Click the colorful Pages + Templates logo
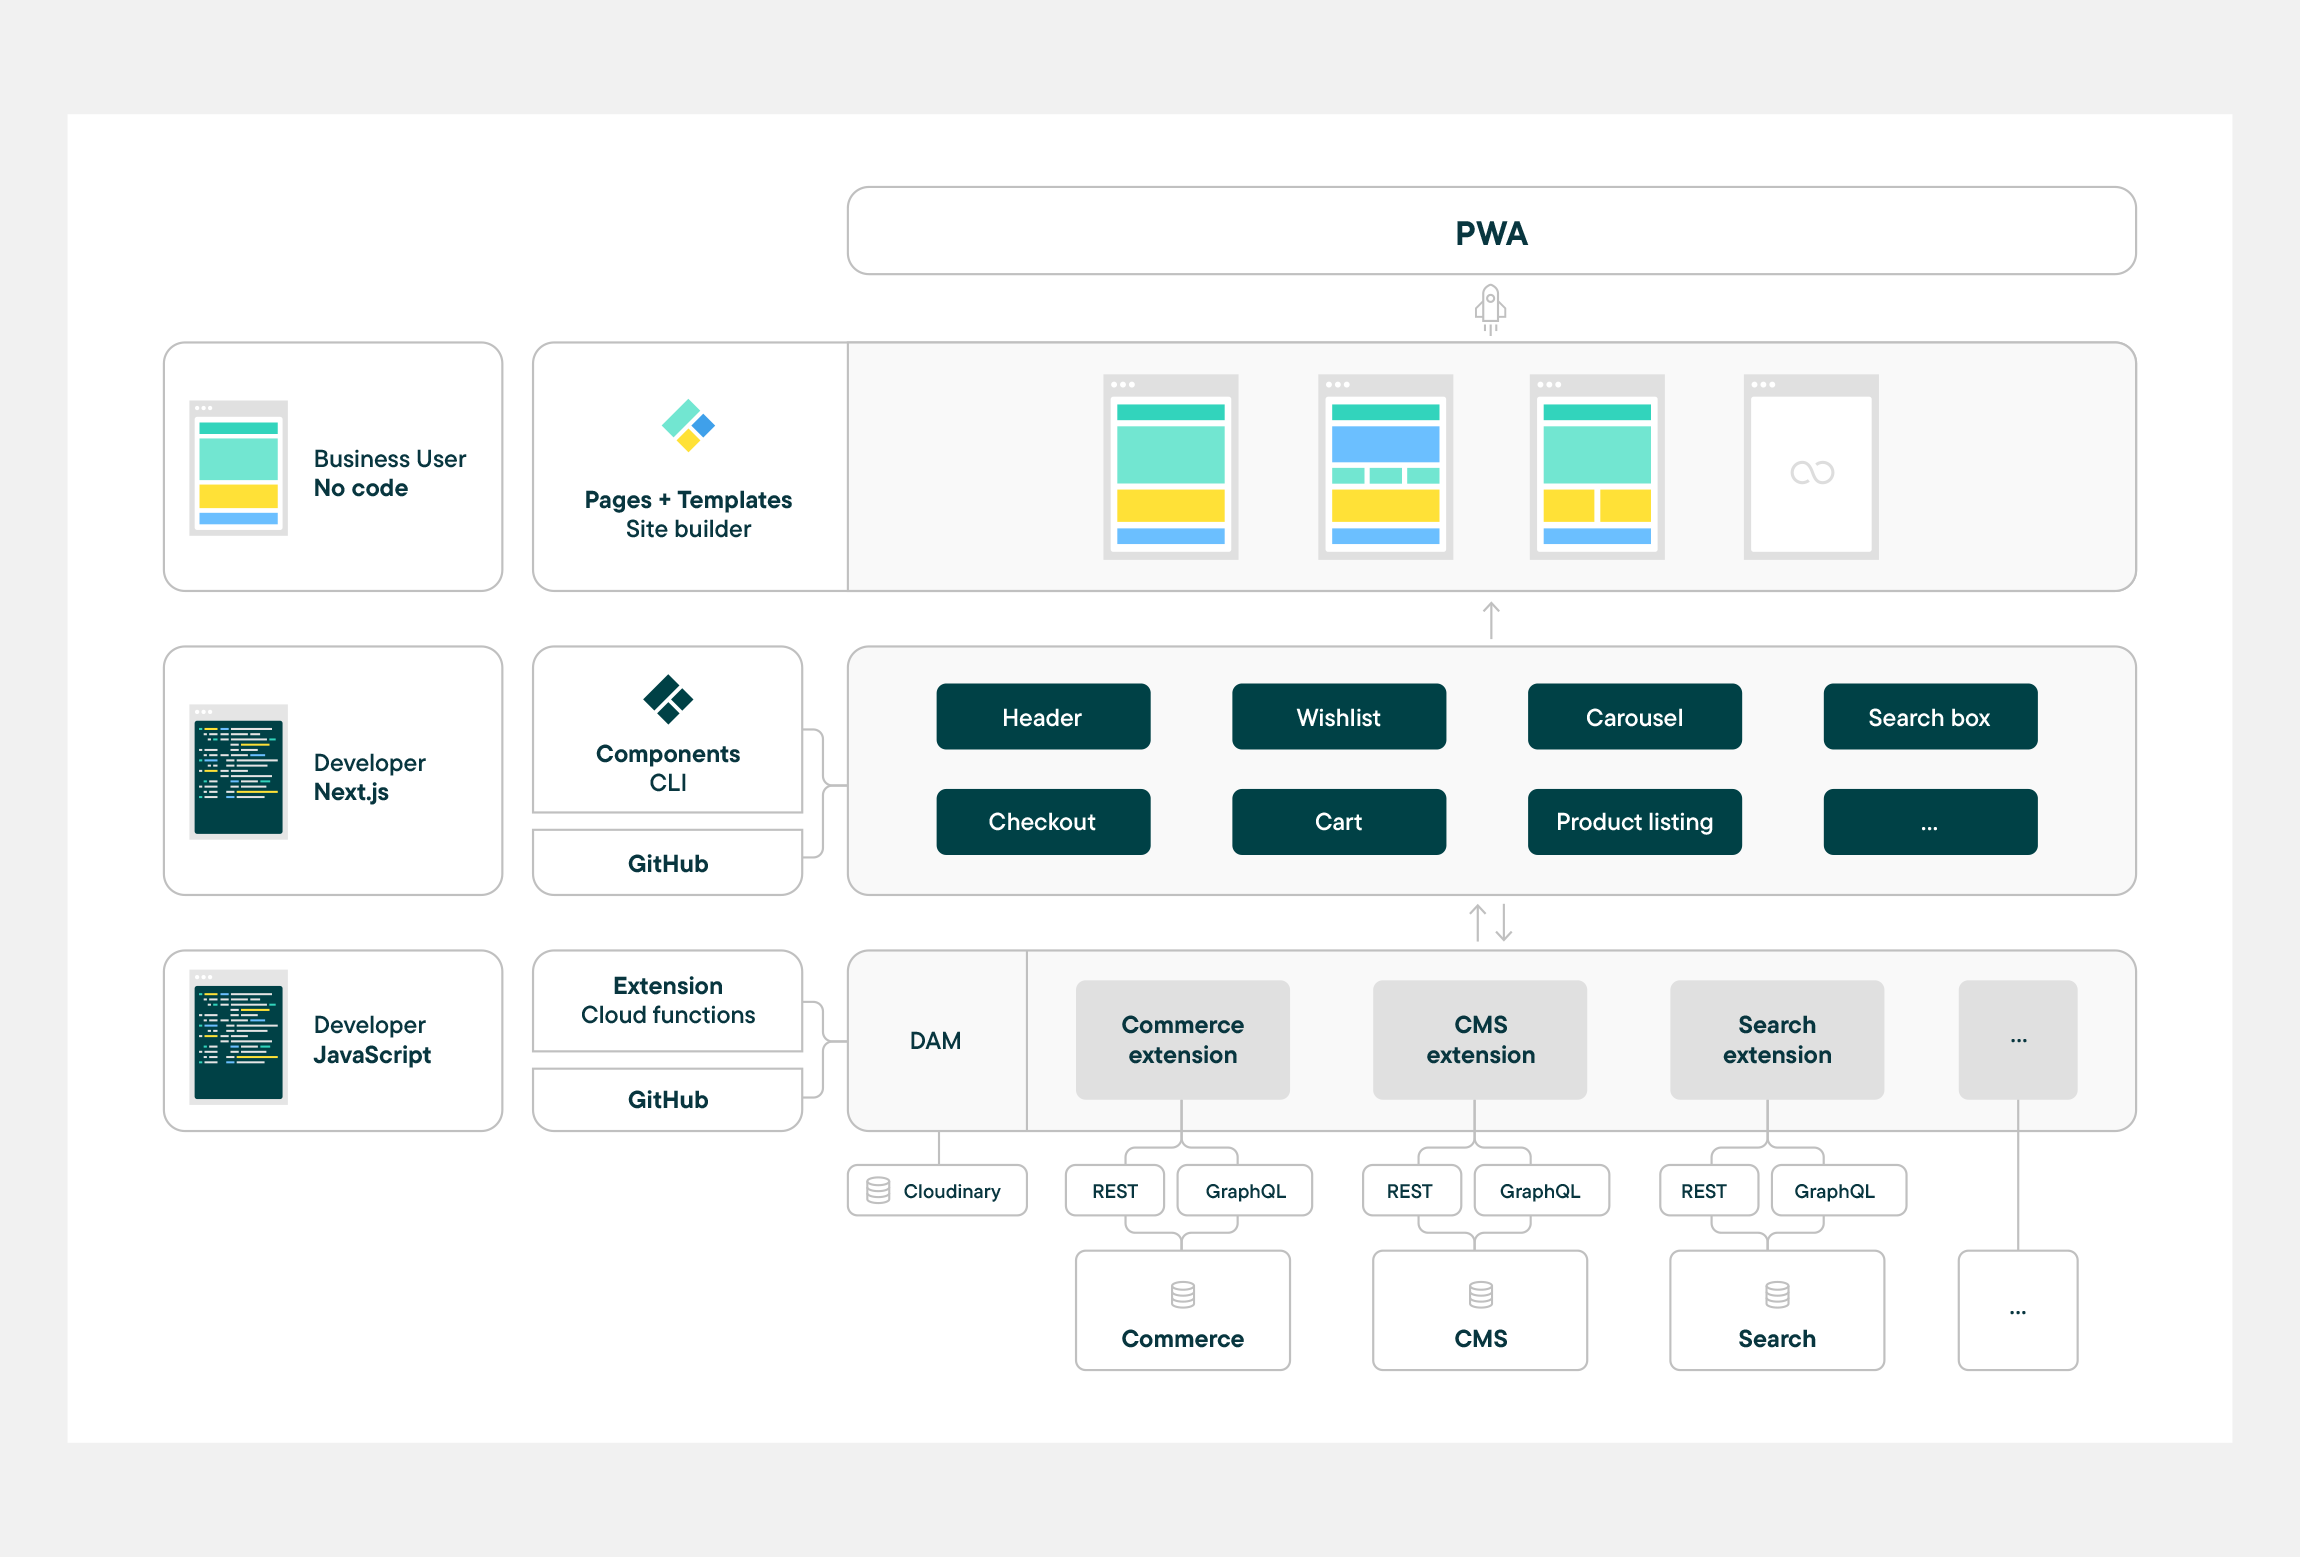This screenshot has width=2300, height=1557. click(689, 425)
